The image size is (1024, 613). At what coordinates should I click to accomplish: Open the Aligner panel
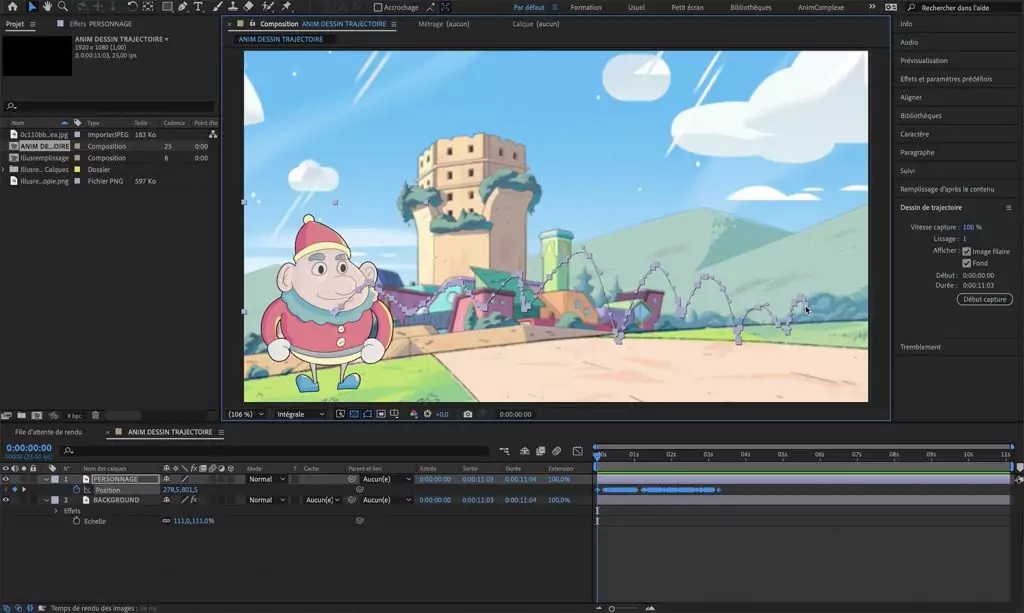911,97
